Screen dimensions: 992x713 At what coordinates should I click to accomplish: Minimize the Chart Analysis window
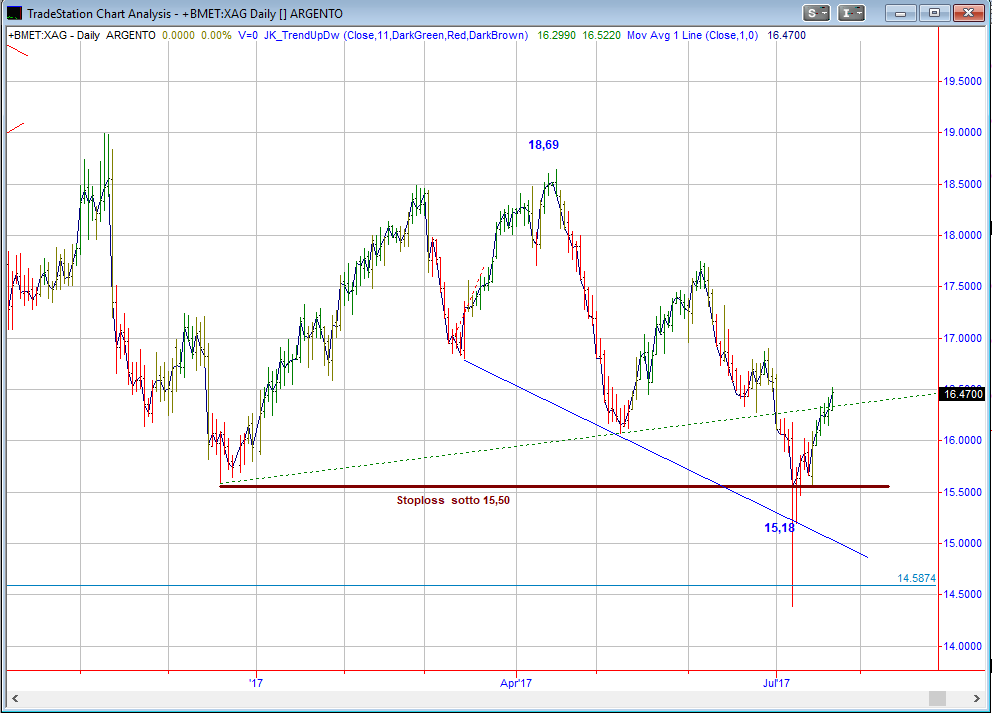pyautogui.click(x=901, y=13)
